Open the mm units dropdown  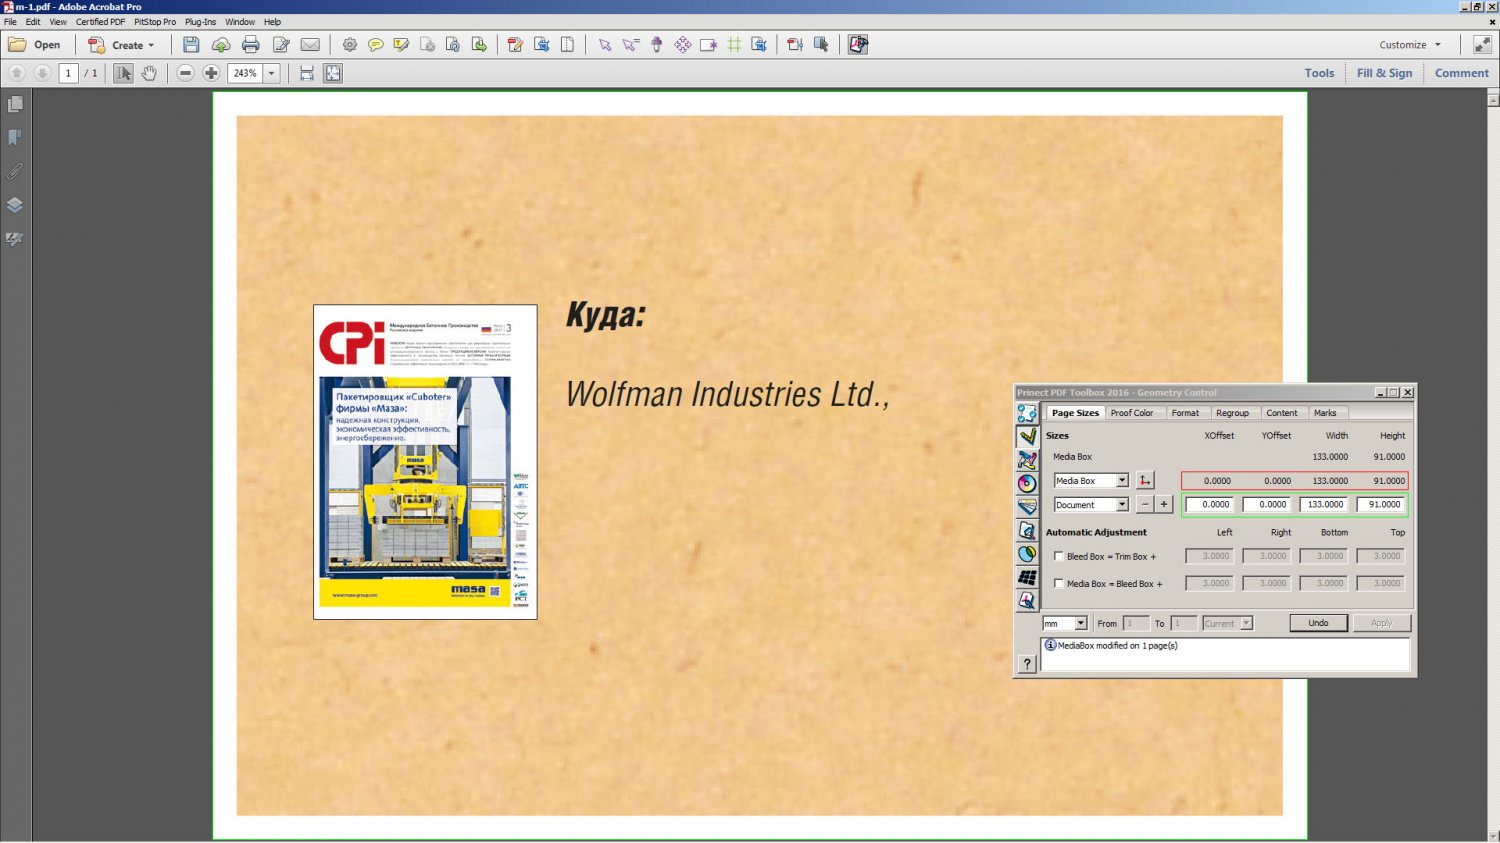click(1080, 623)
